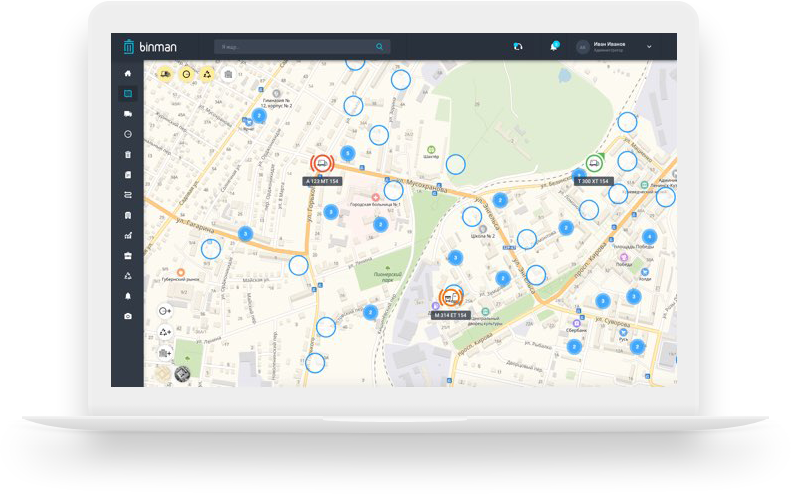Open the map layers switcher at bottom-left
Viewport: 791px width, 494px height.
pos(182,374)
